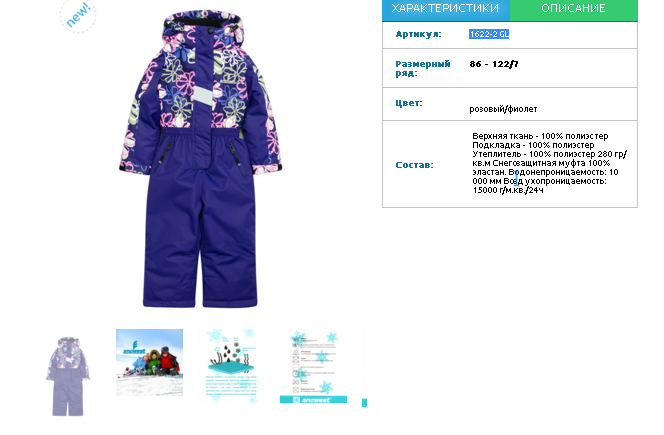Click the size range value 86 - 122/7
664x435 pixels.
pos(494,64)
